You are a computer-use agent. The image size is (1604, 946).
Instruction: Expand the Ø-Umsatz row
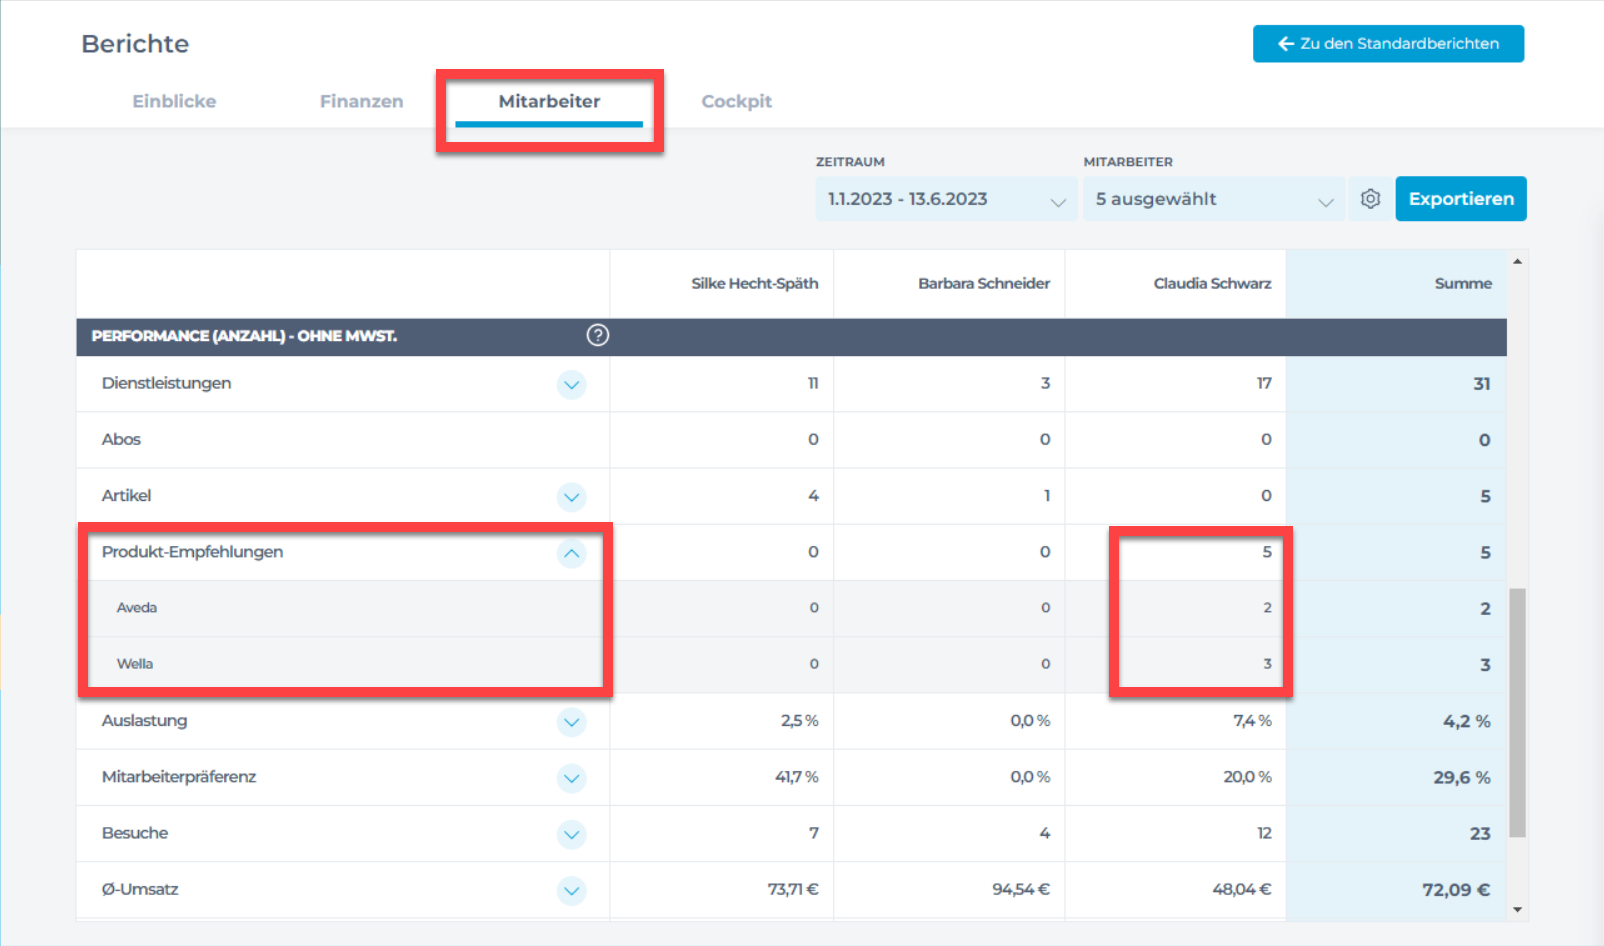pos(571,890)
